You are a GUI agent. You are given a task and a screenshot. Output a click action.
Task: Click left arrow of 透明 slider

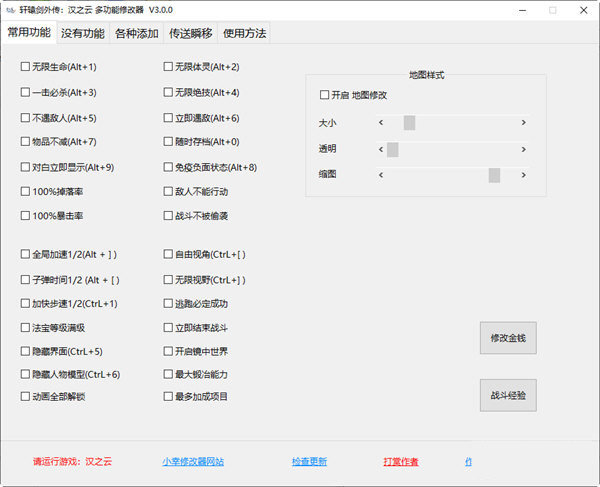point(381,150)
